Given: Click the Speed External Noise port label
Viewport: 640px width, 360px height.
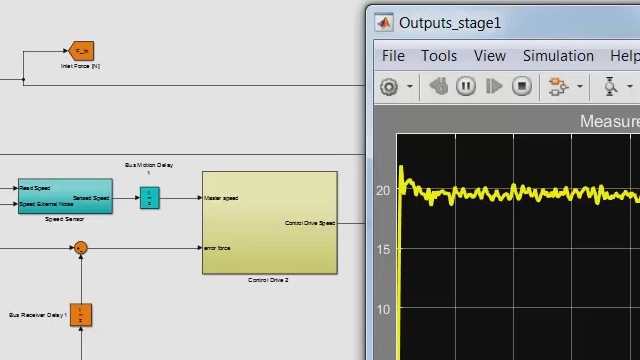Looking at the screenshot, I should pos(46,204).
